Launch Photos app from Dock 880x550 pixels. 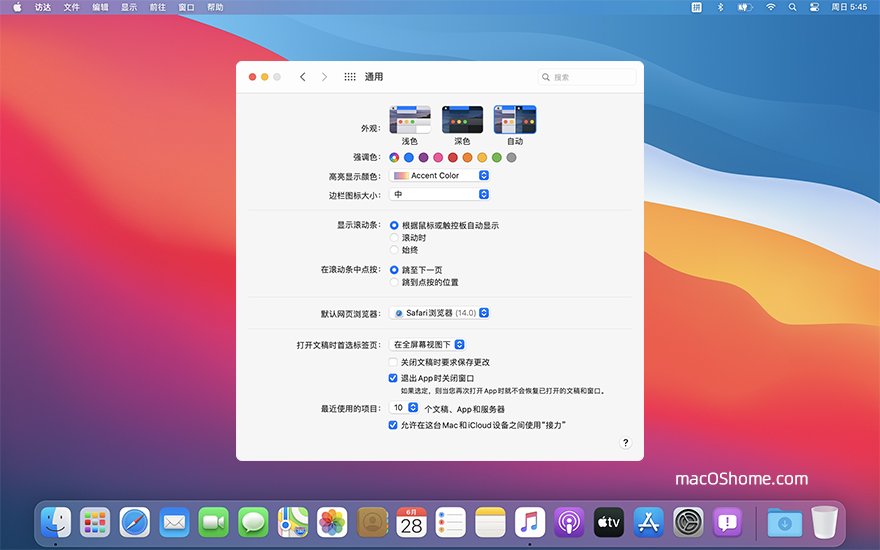[x=332, y=522]
